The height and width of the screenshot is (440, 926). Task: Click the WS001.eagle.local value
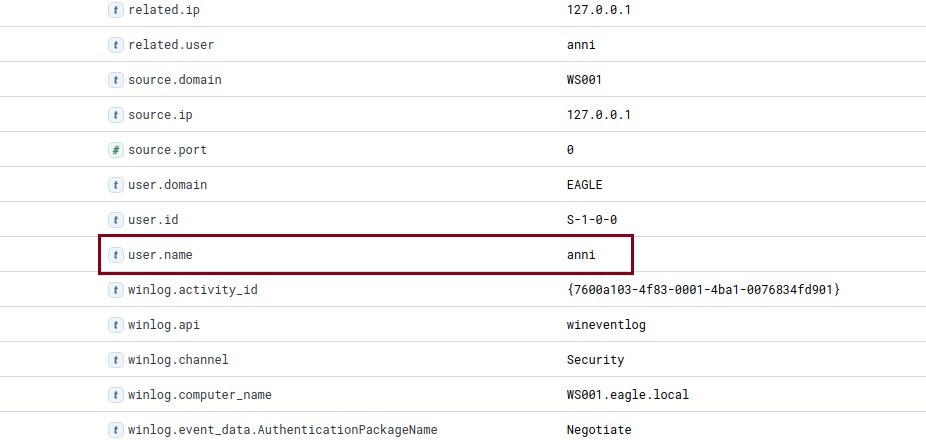coord(628,395)
